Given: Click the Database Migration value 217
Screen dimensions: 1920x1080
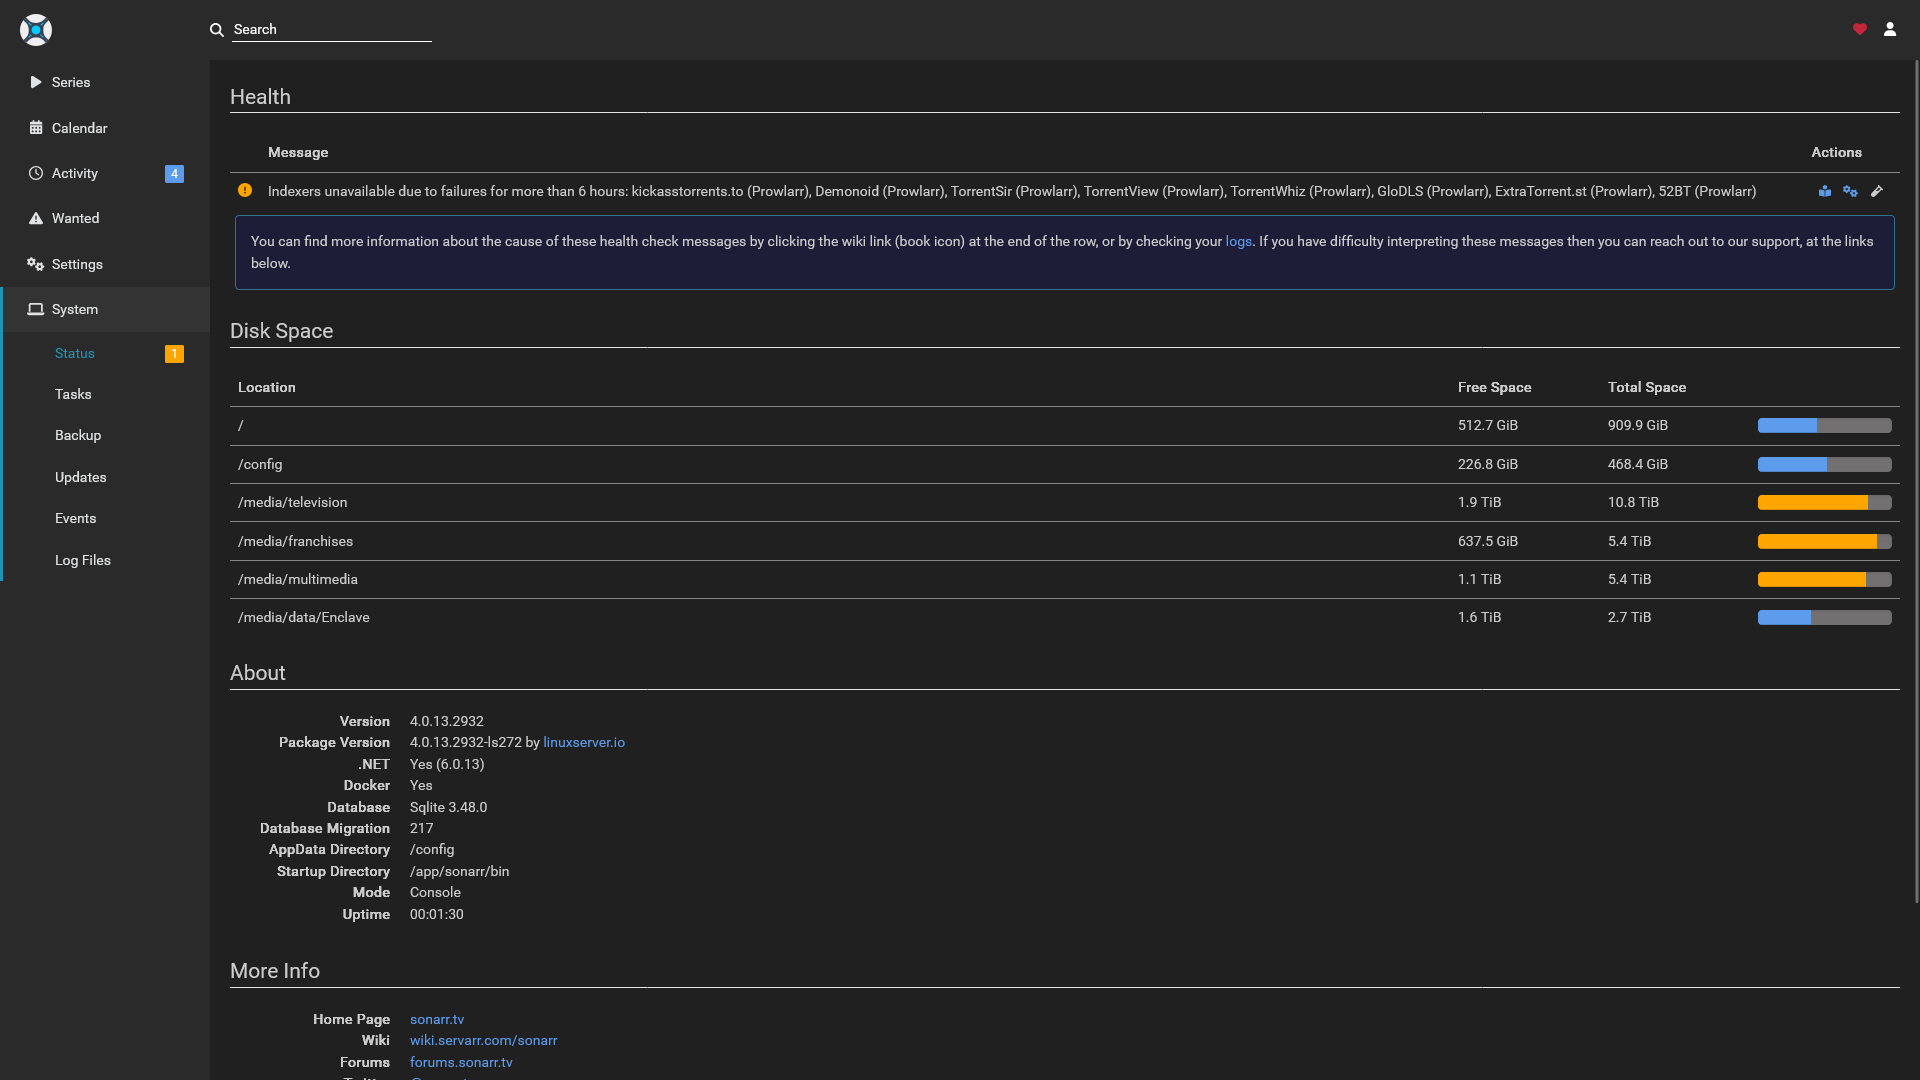Looking at the screenshot, I should point(421,828).
